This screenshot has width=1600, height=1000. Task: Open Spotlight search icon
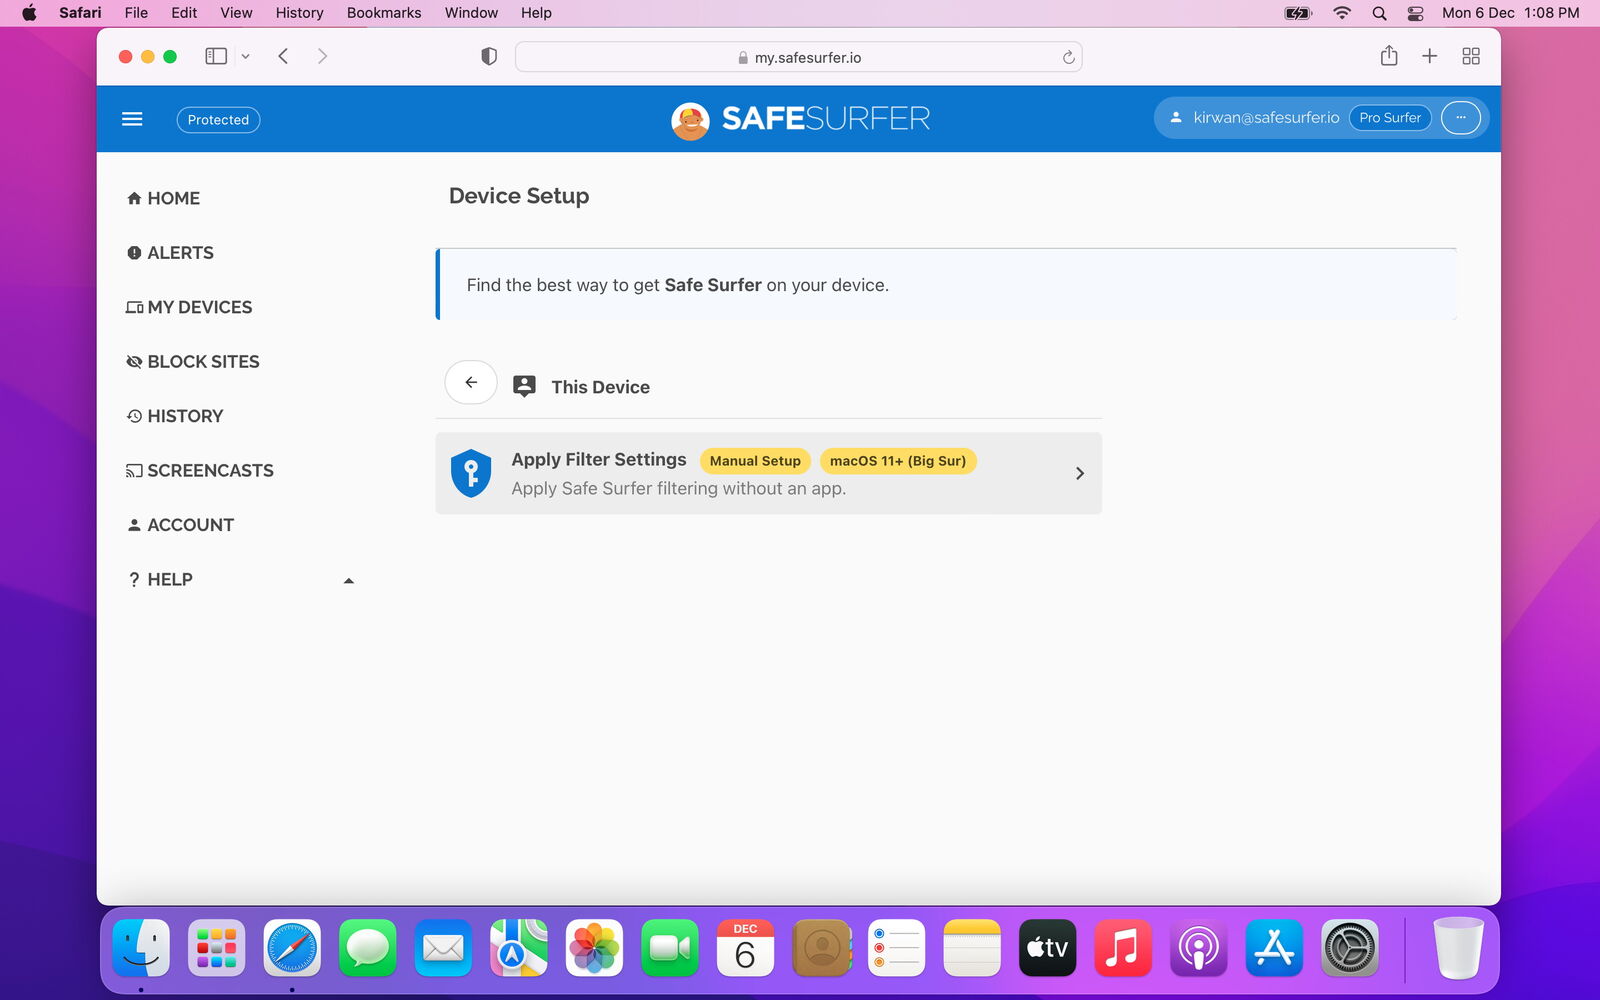[1379, 13]
